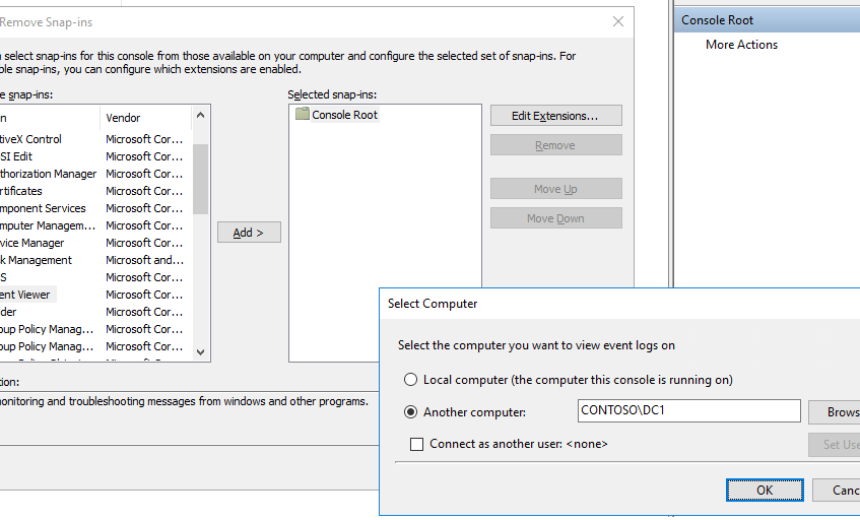Click More Actions in Actions pane
860x520 pixels.
(x=742, y=44)
